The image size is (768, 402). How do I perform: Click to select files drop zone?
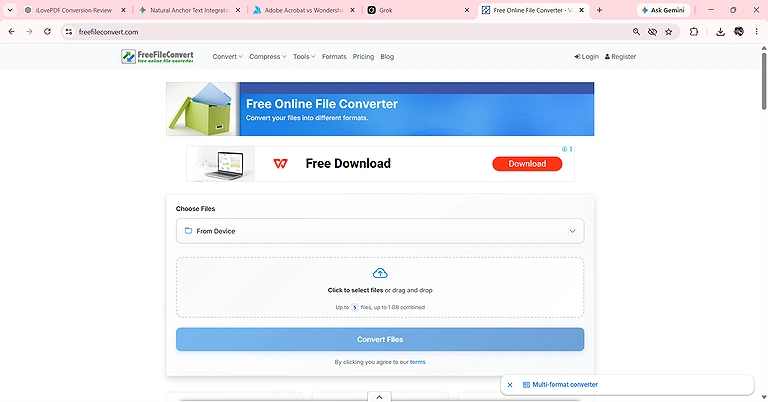(x=380, y=287)
